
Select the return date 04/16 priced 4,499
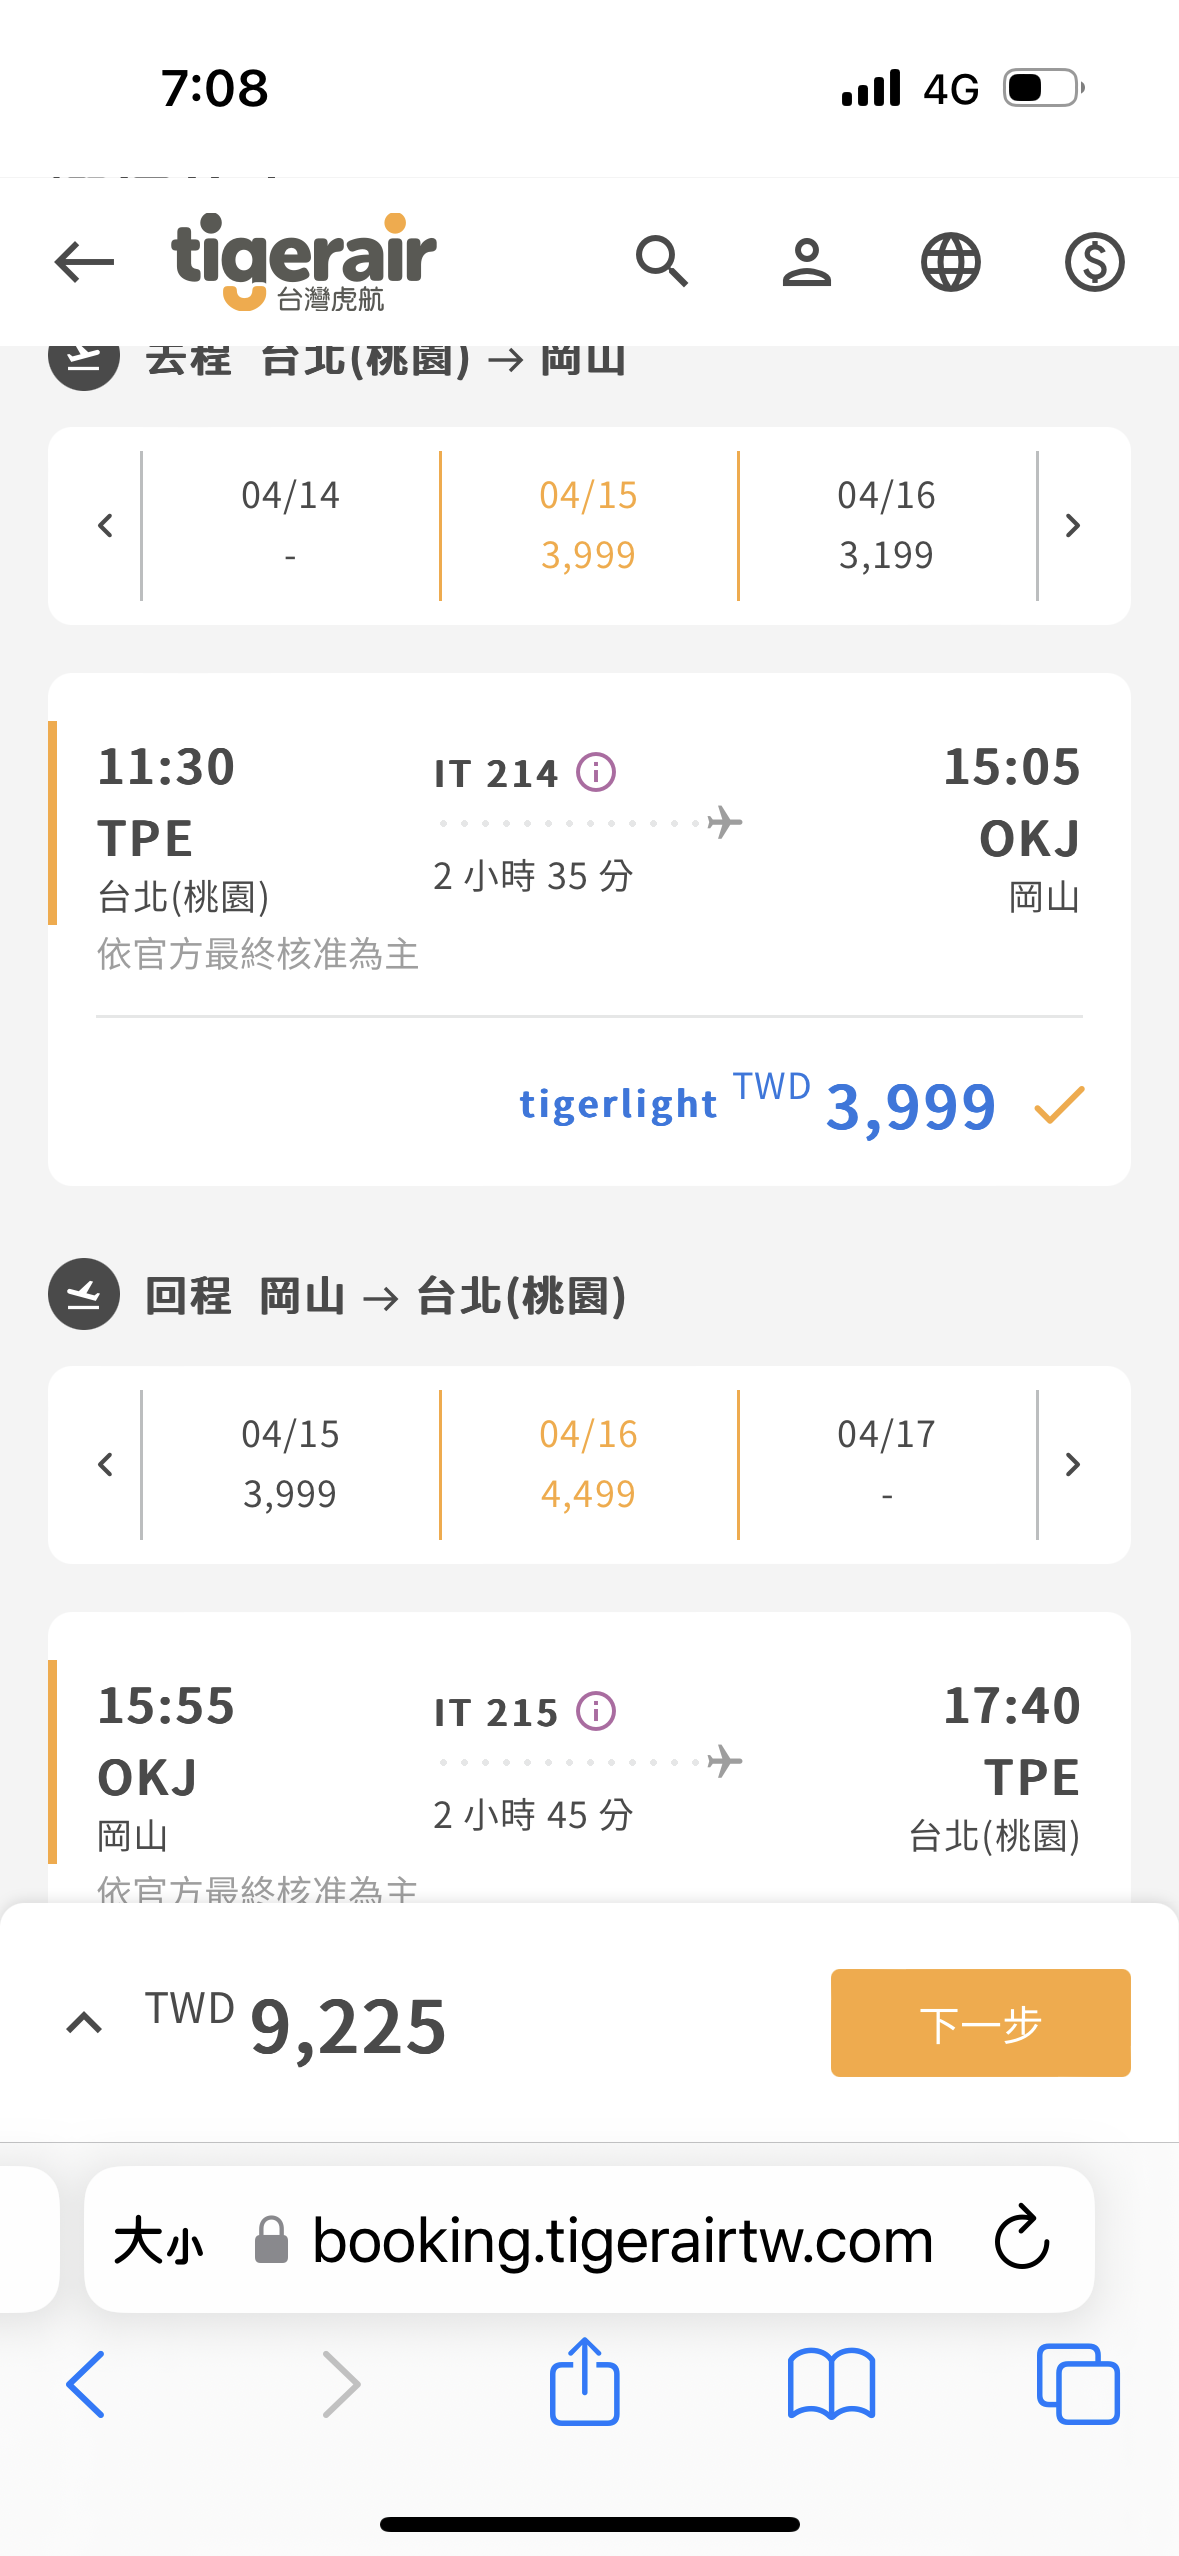pyautogui.click(x=588, y=1464)
